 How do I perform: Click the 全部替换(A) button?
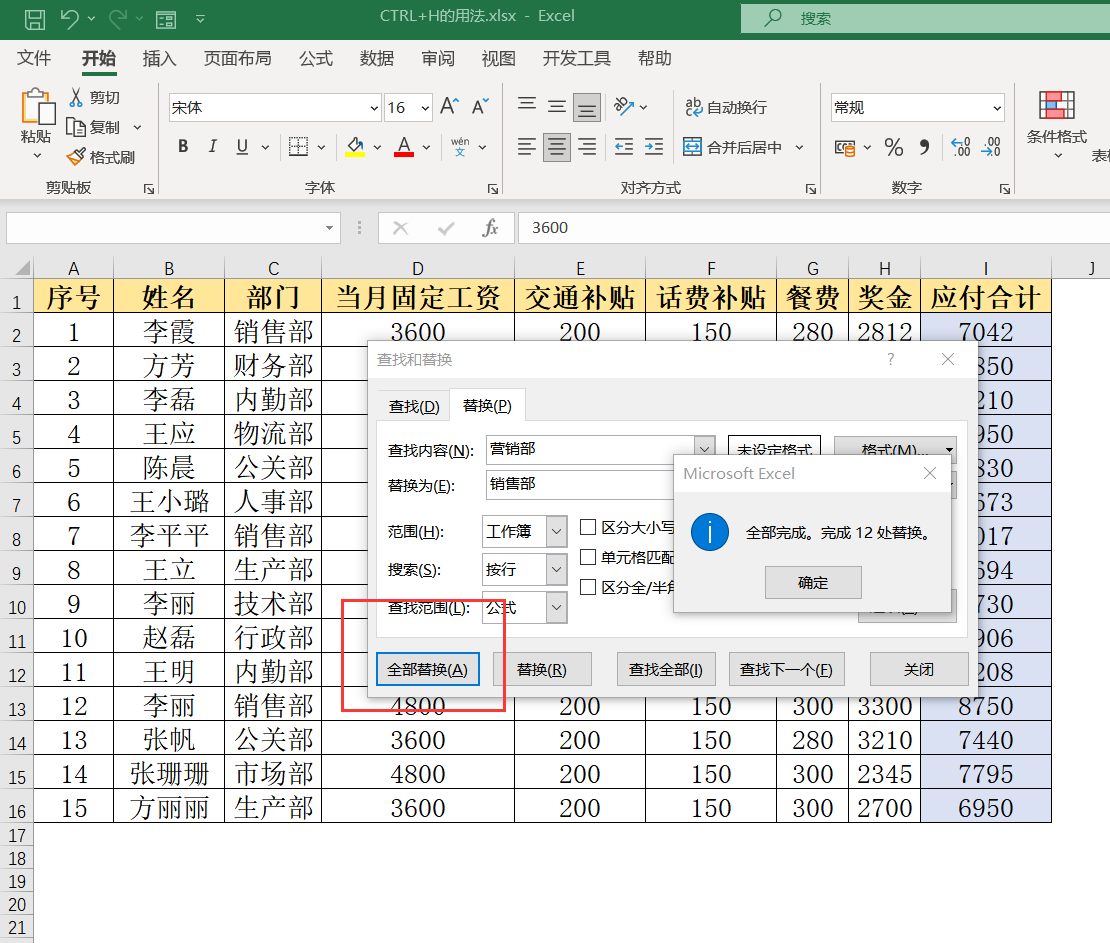point(428,670)
